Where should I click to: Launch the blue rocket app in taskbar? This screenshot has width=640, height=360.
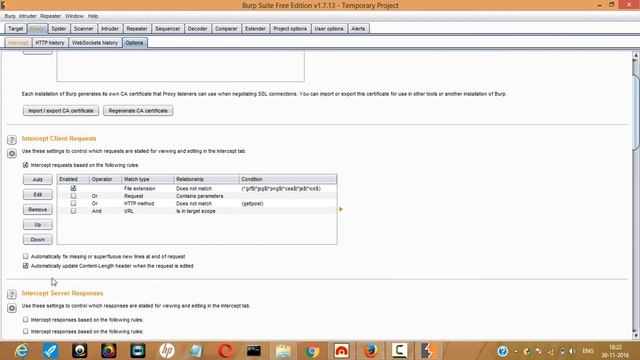(51, 351)
